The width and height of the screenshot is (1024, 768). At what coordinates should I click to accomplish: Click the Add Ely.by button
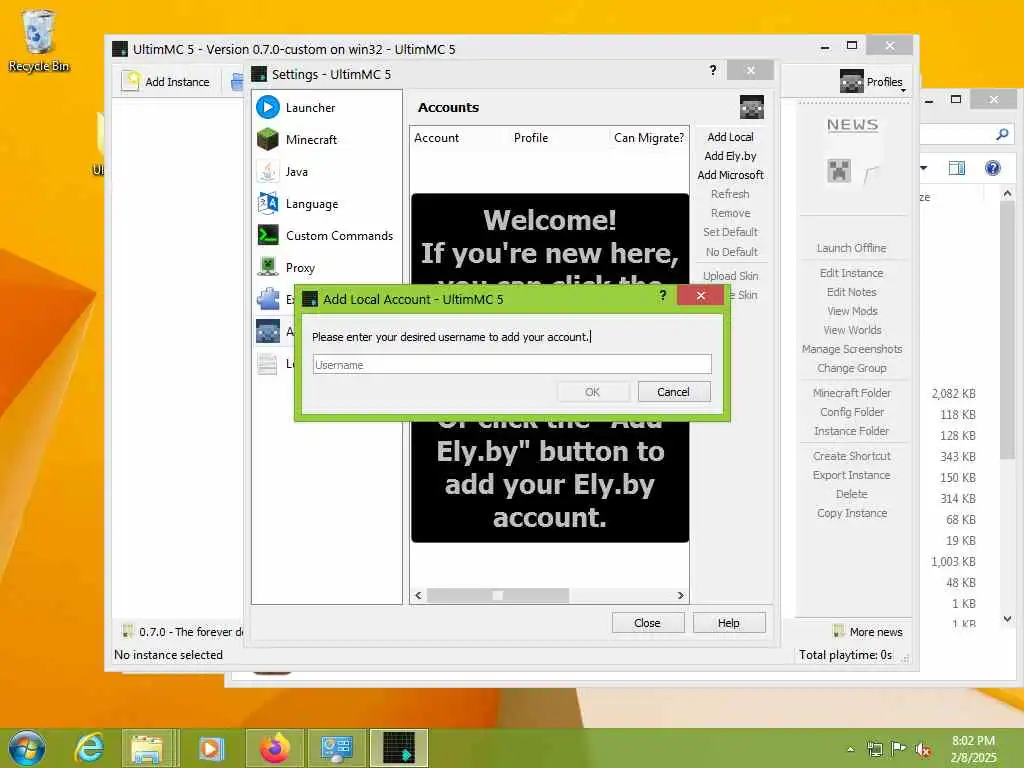pyautogui.click(x=730, y=155)
